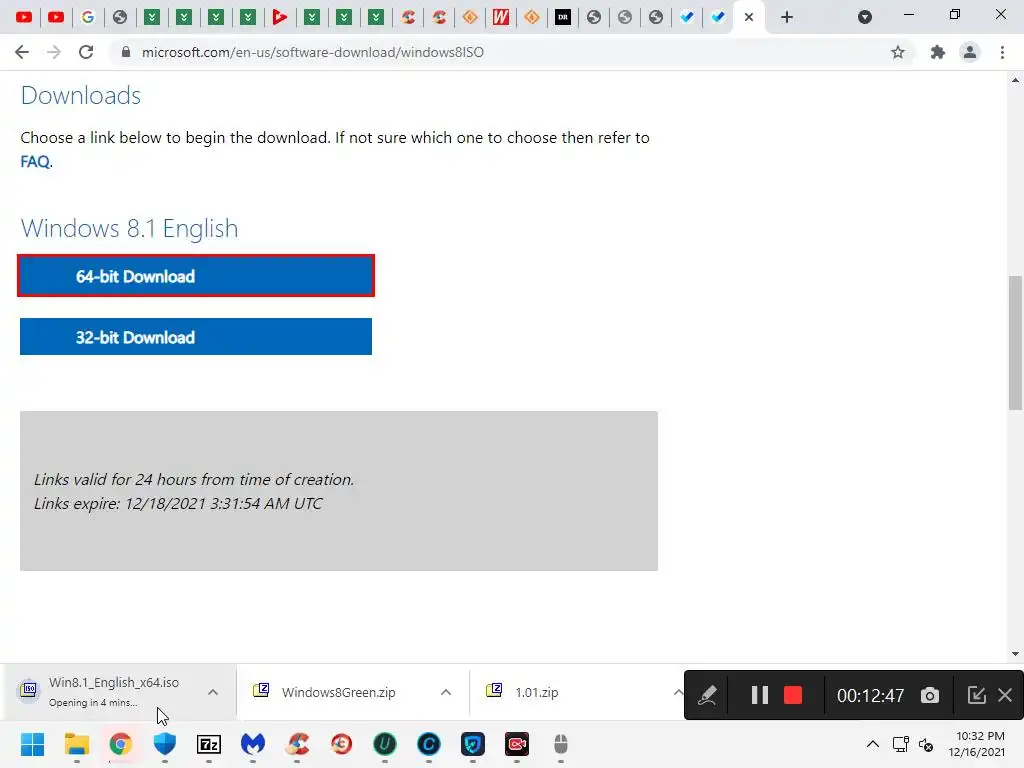Viewport: 1024px width, 768px height.
Task: Open File Explorer from the taskbar
Action: tap(76, 744)
